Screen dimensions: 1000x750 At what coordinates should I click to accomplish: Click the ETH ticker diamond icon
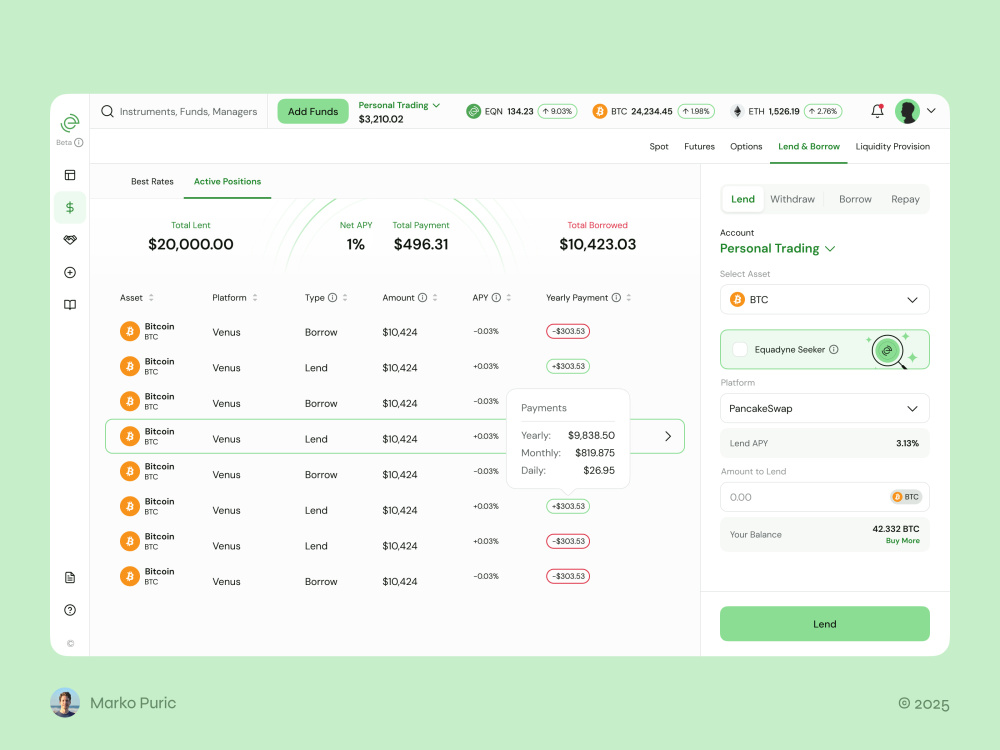tap(737, 111)
